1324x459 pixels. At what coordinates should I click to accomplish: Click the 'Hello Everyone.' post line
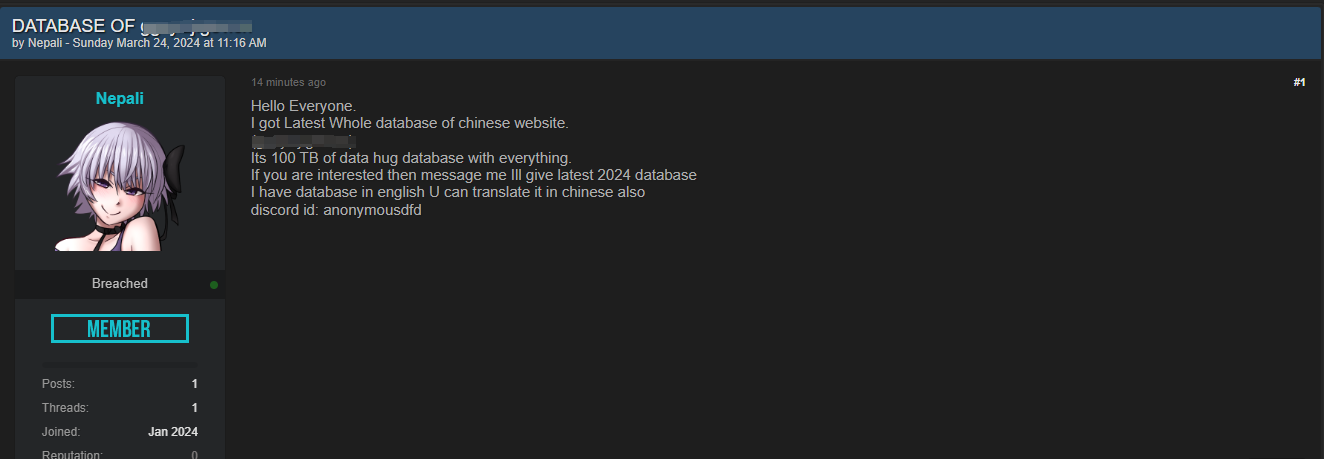[304, 106]
